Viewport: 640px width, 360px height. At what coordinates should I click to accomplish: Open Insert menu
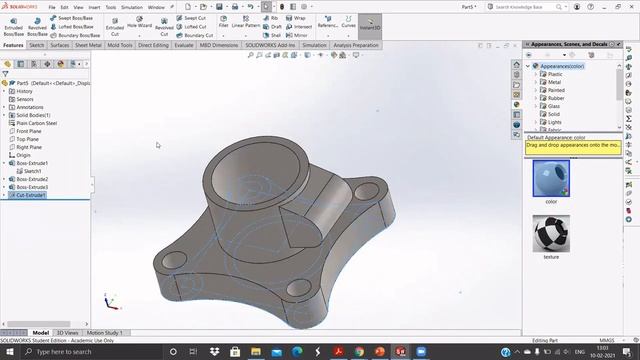coord(94,7)
